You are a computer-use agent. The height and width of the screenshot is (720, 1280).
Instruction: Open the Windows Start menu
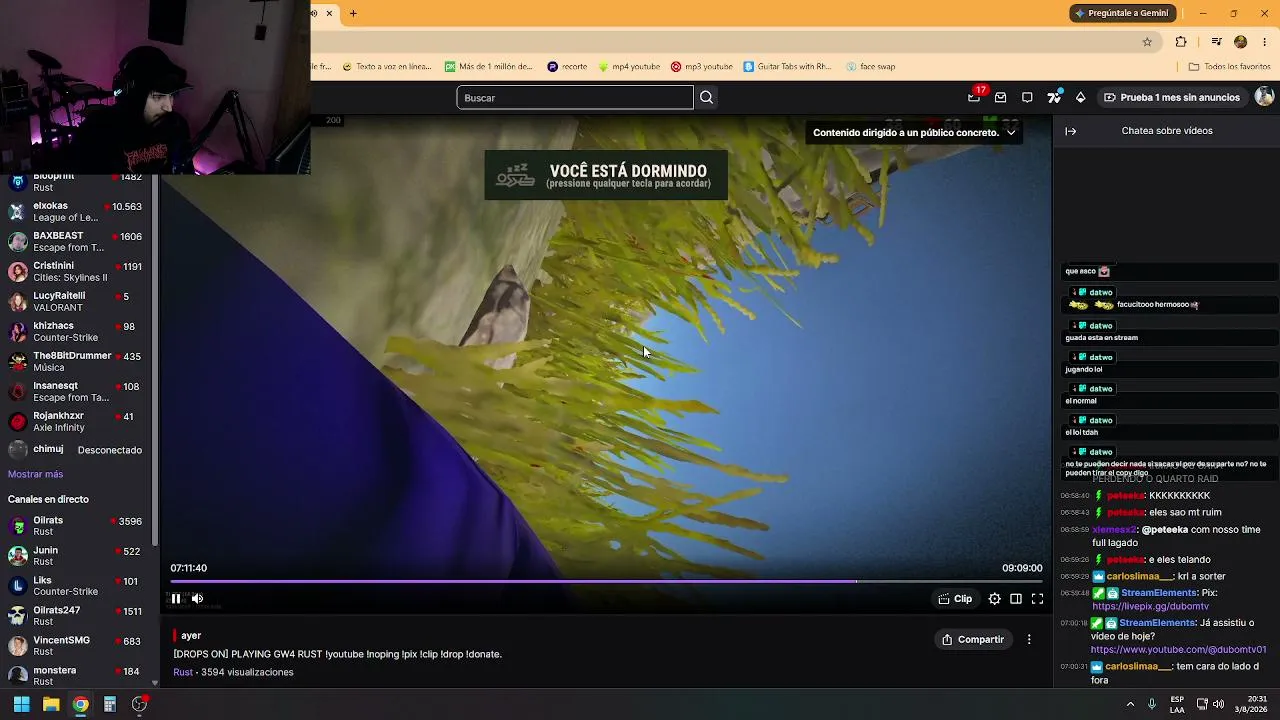coord(21,704)
